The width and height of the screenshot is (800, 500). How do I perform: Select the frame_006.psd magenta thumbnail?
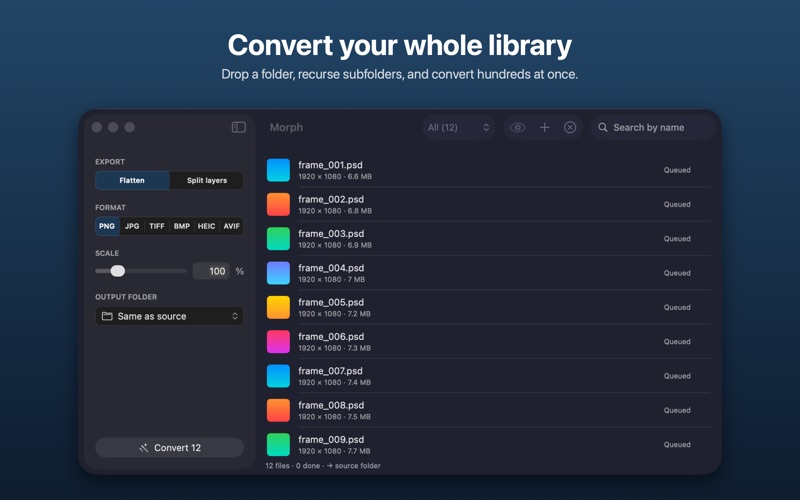[x=278, y=341]
